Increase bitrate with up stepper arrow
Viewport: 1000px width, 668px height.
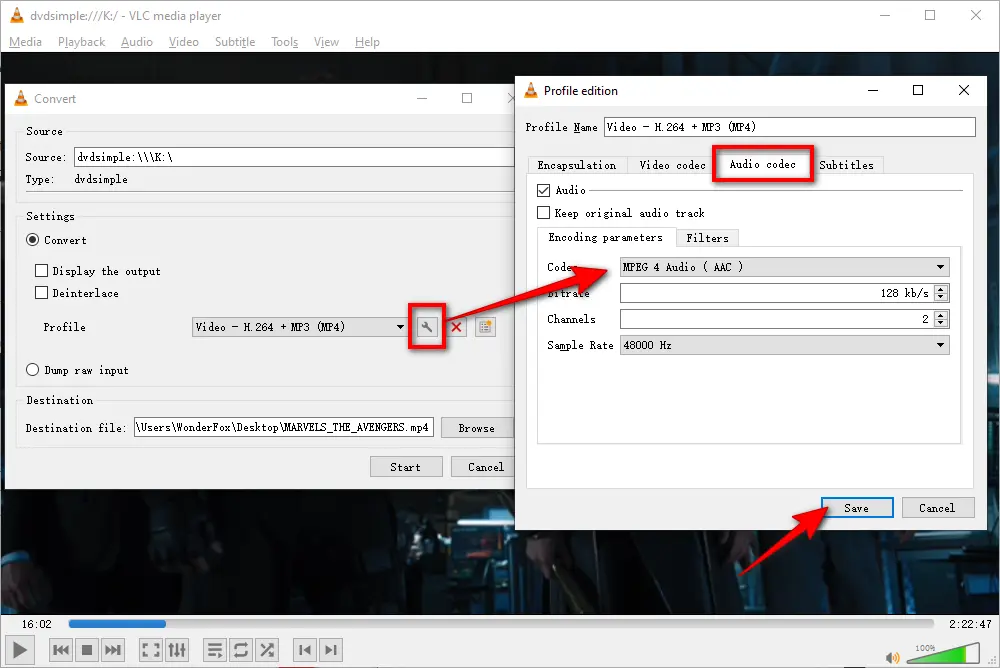(x=941, y=289)
